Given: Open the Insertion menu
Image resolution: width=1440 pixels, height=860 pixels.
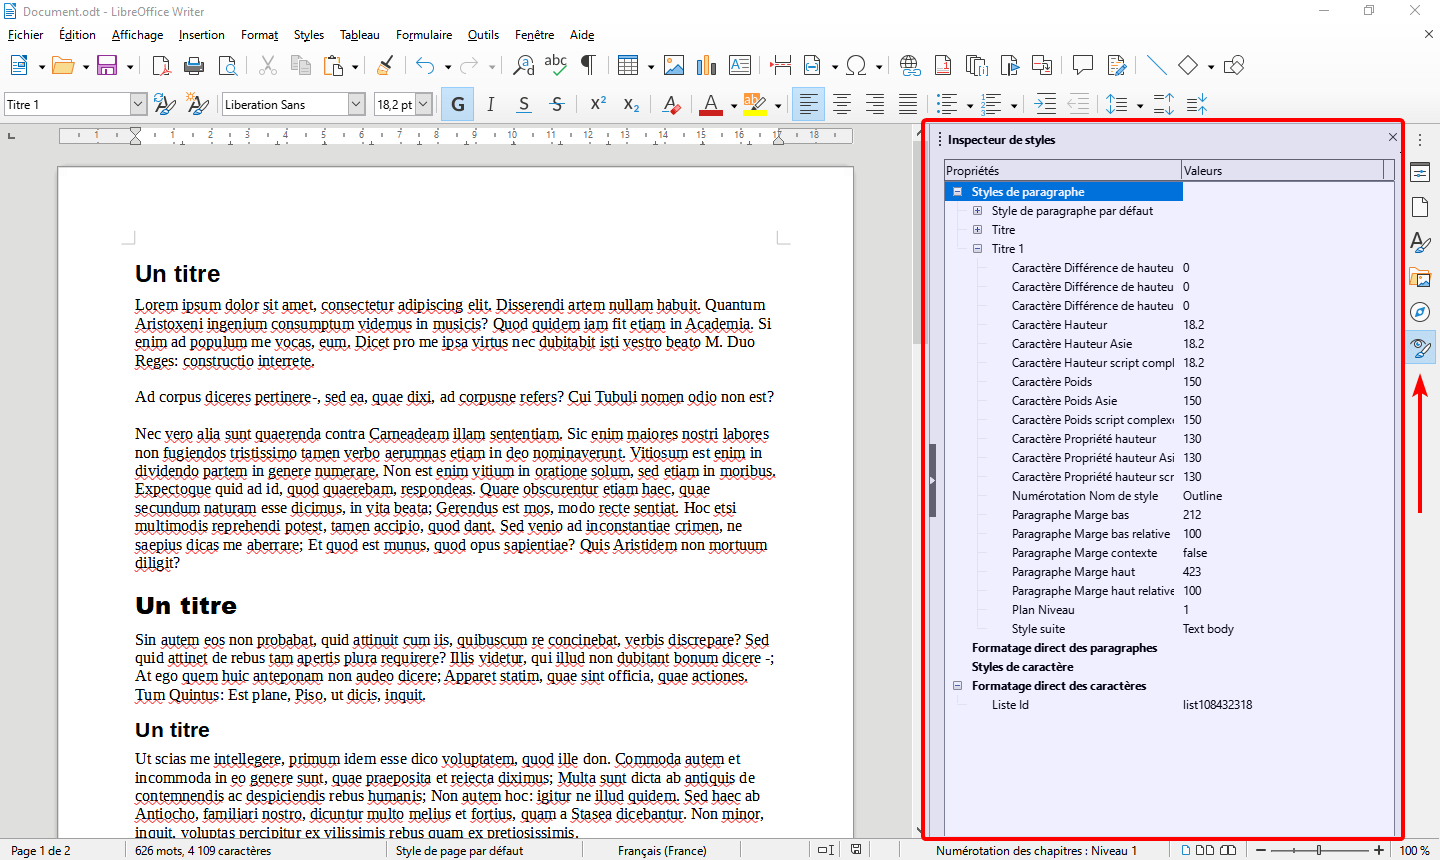Looking at the screenshot, I should 201,35.
